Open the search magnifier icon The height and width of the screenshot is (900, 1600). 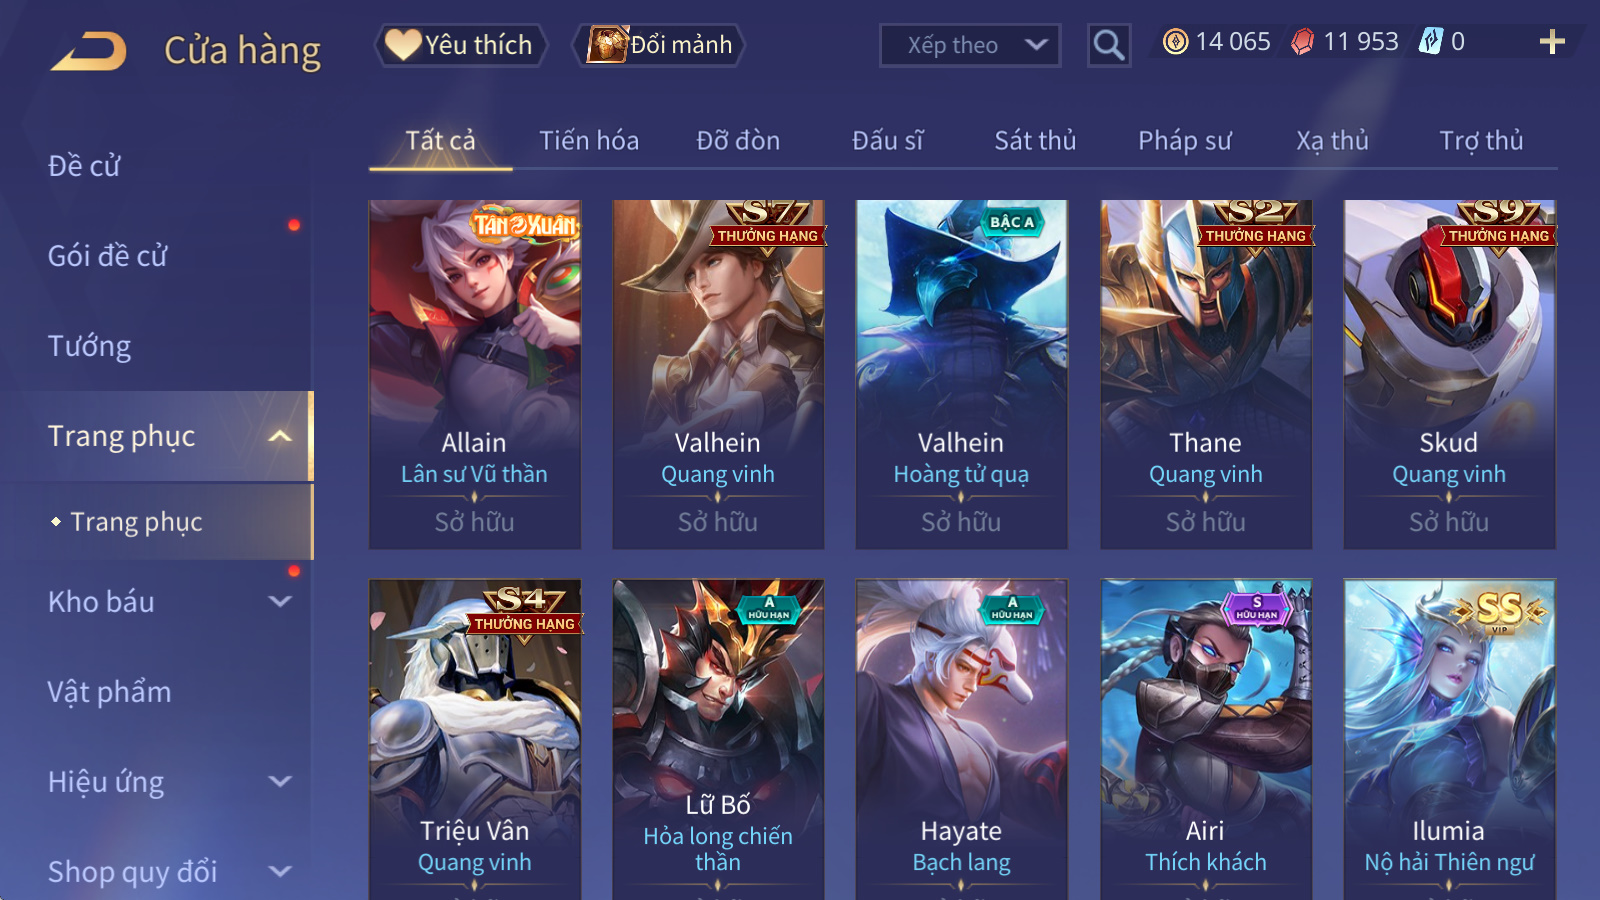1109,45
